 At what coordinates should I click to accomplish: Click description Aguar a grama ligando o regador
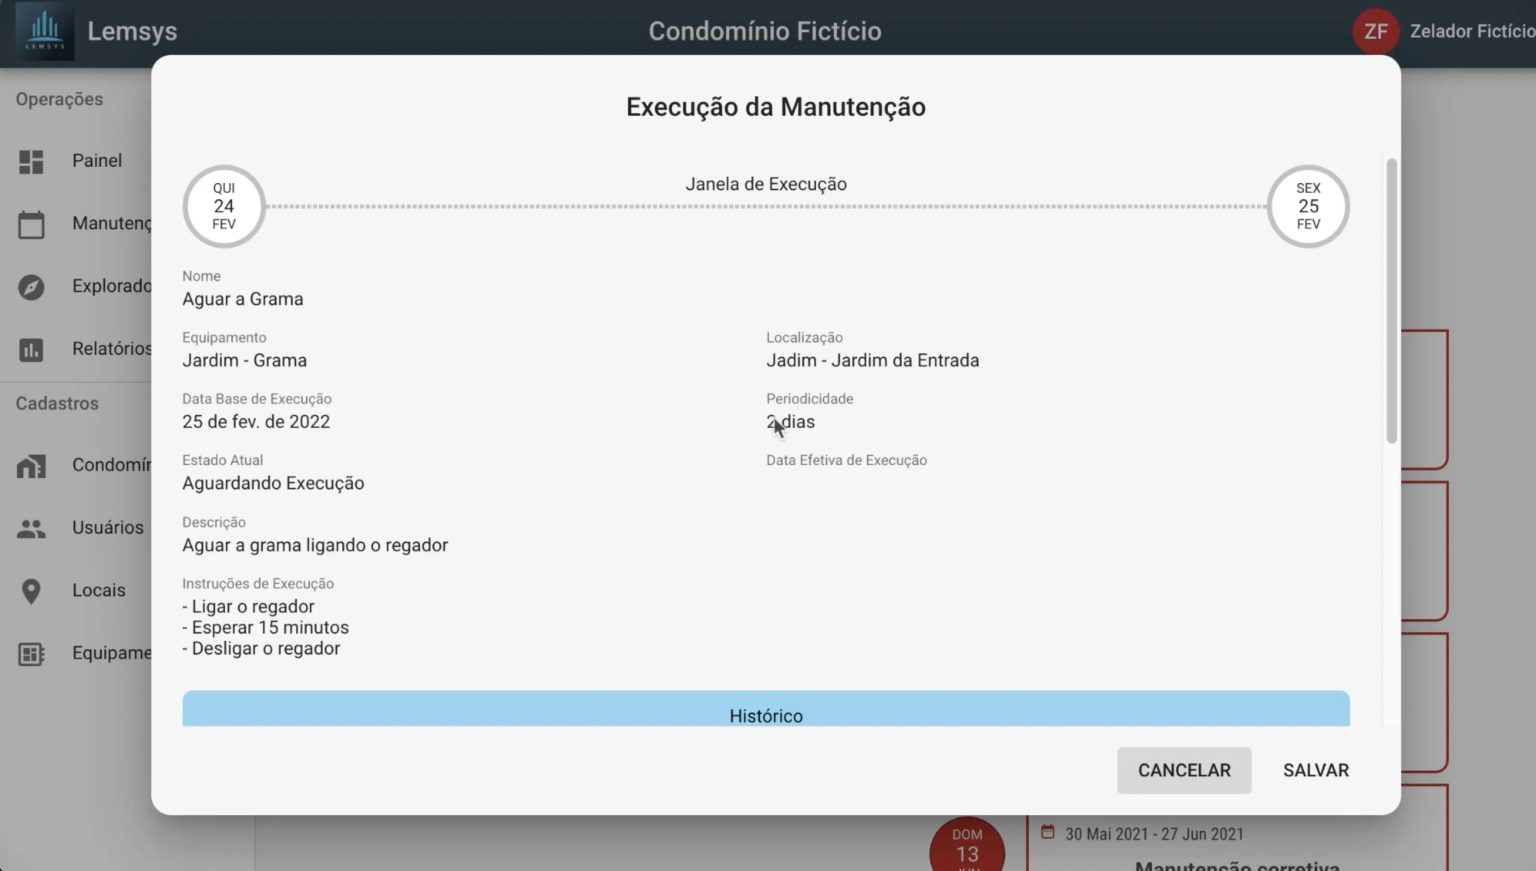[315, 546]
